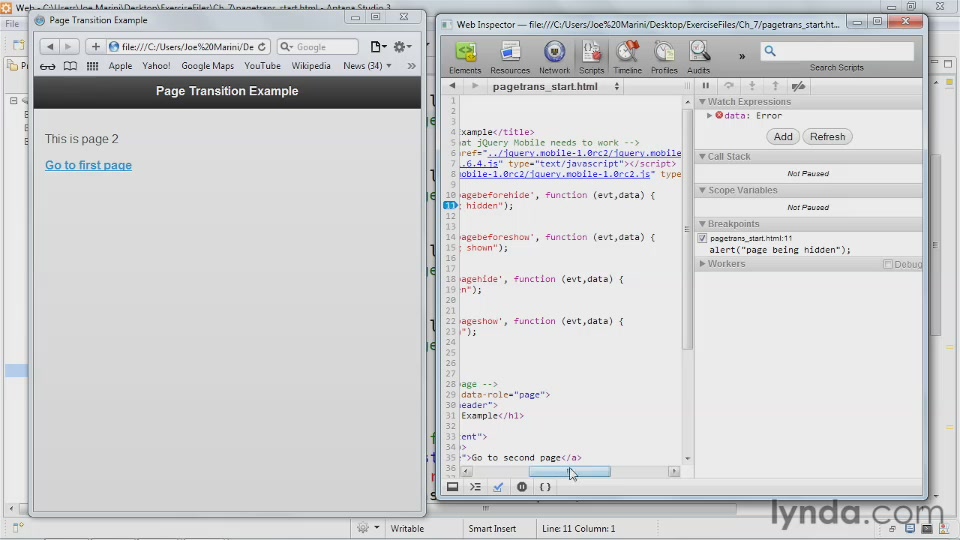Screen dimensions: 960x540
Task: Toggle enable breakpoints check icon
Action: click(498, 487)
